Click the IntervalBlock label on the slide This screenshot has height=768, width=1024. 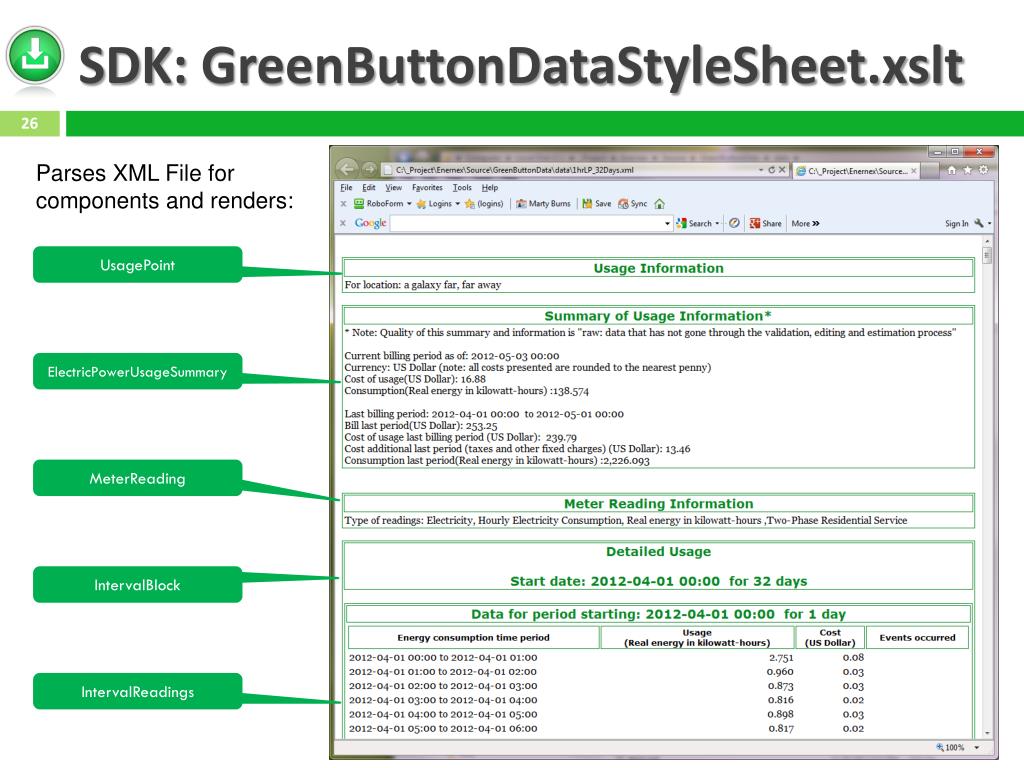point(137,585)
